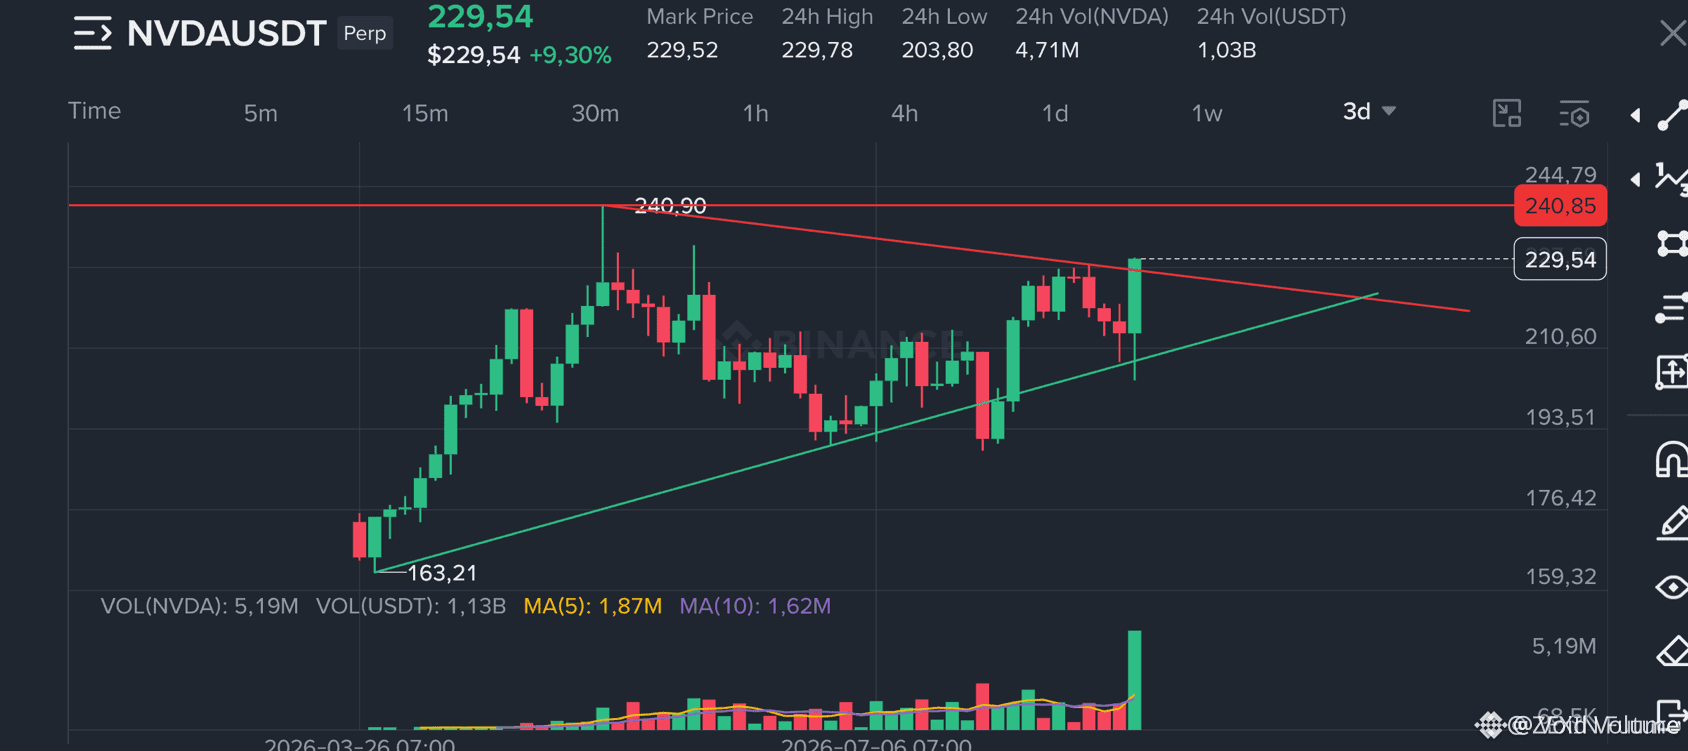Switch to the 5m timeframe
Screen dimensions: 1688x751
coord(260,113)
